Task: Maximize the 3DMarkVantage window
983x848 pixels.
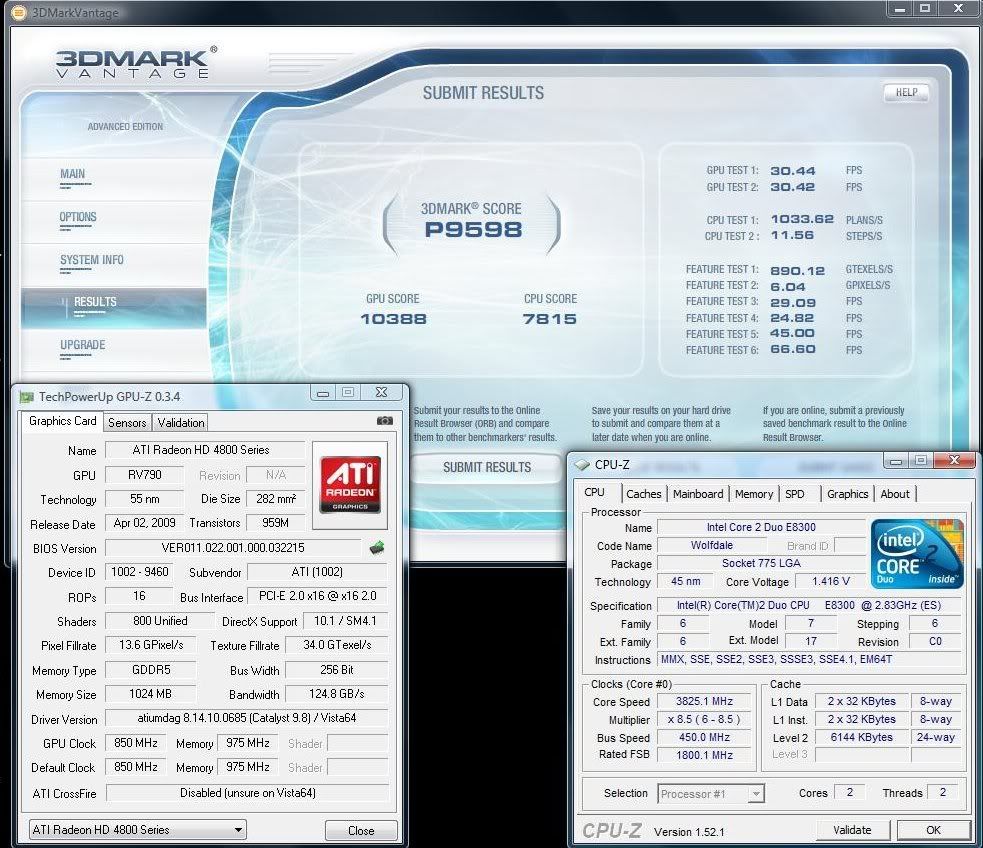Action: tap(925, 8)
